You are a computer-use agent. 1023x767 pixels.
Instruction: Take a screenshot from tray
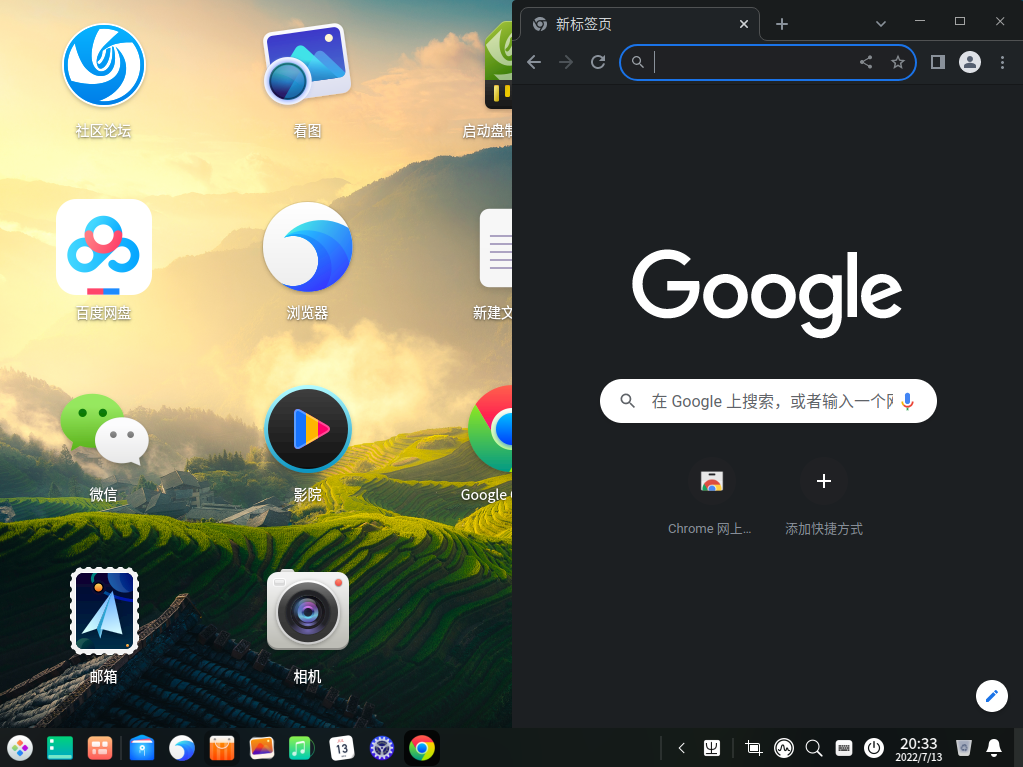(x=754, y=748)
